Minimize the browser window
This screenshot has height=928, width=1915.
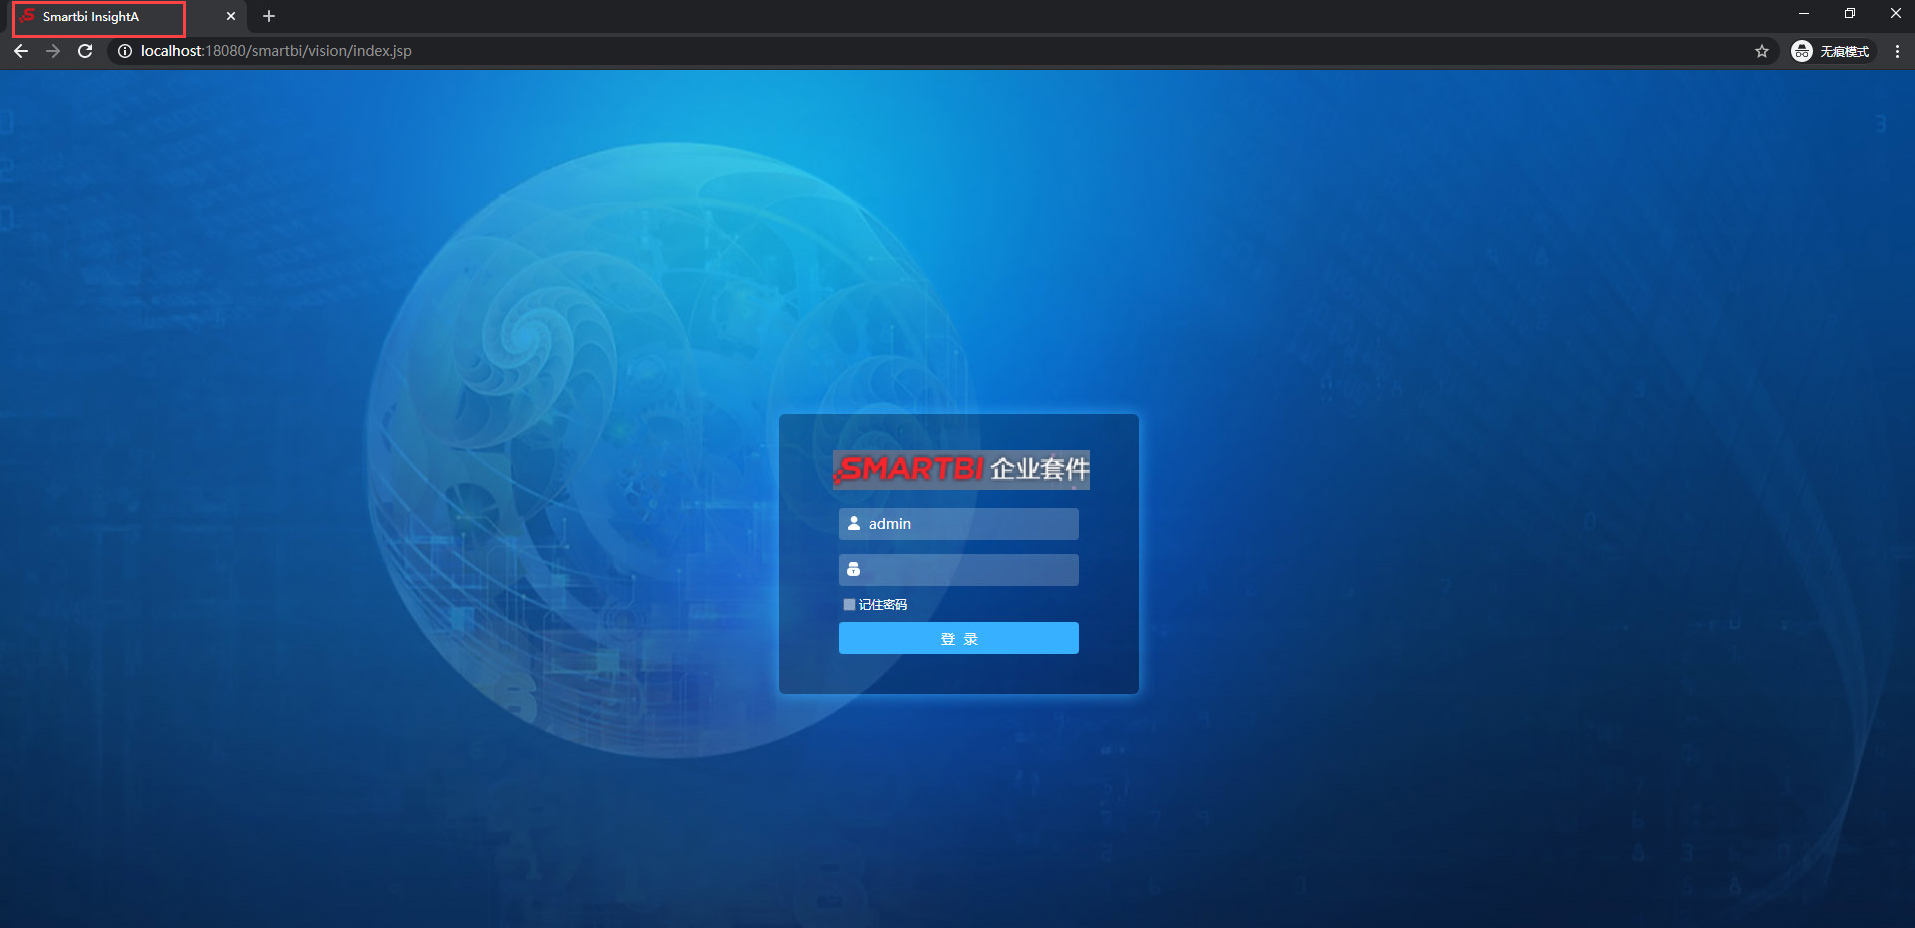pyautogui.click(x=1804, y=14)
